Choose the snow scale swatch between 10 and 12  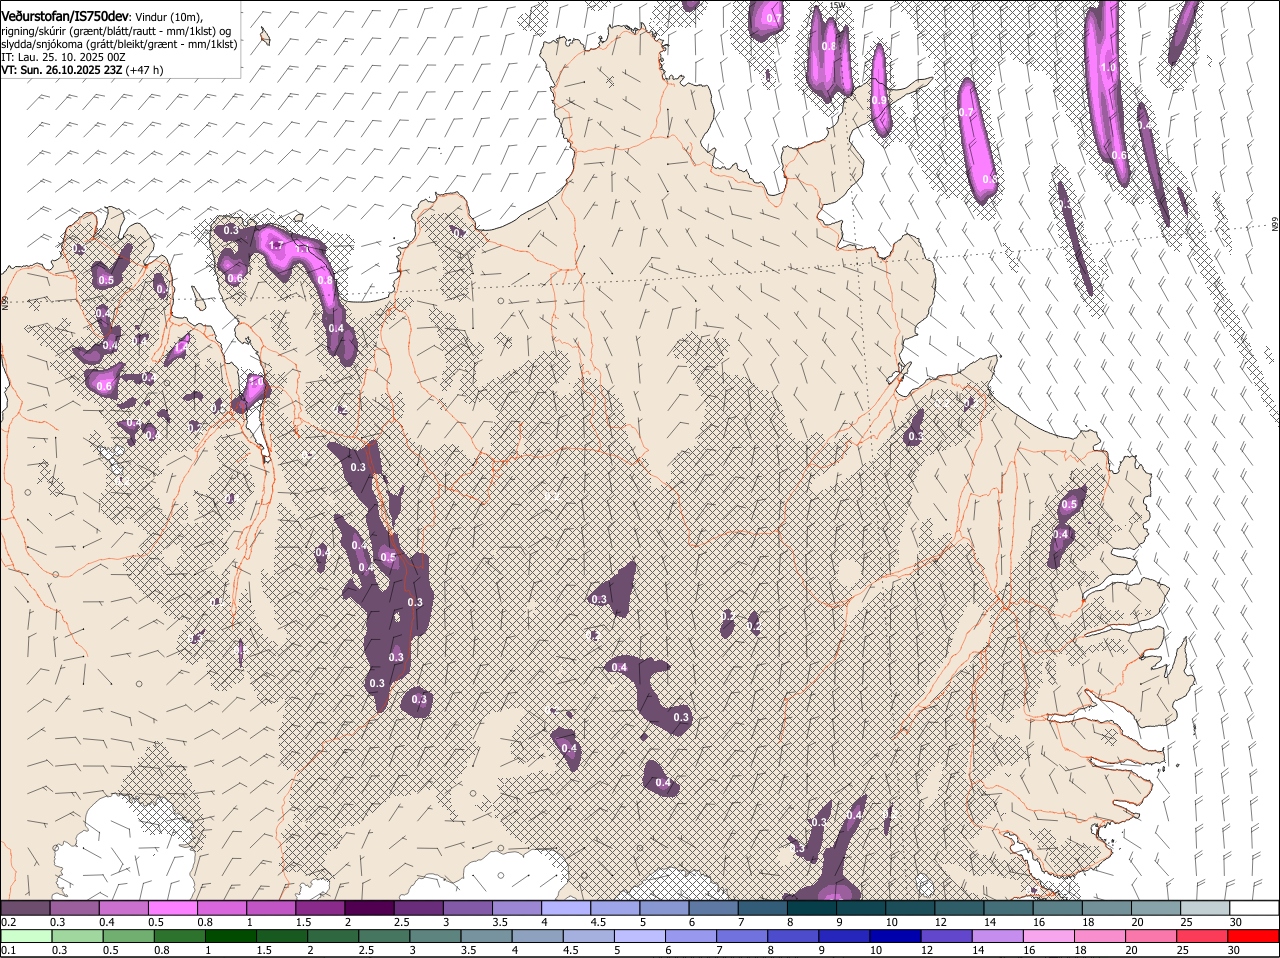(x=909, y=907)
